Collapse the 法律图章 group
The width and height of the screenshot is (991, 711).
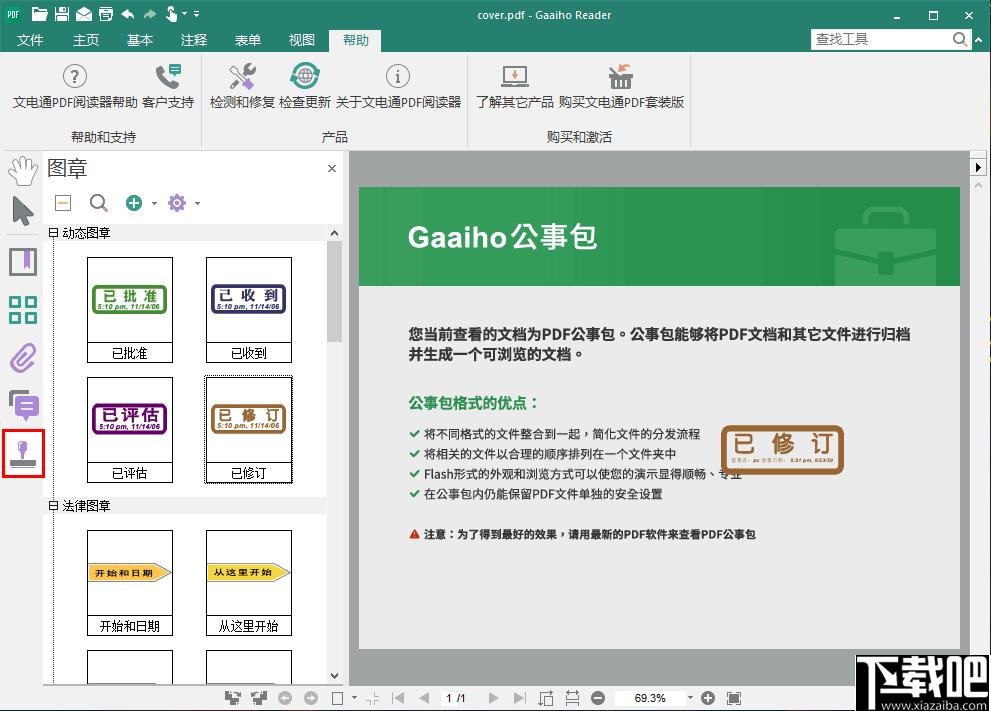pos(54,506)
